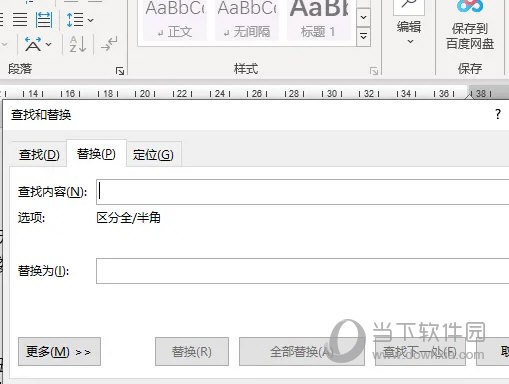Open the paragraph settings dialog launcher

tap(120, 71)
